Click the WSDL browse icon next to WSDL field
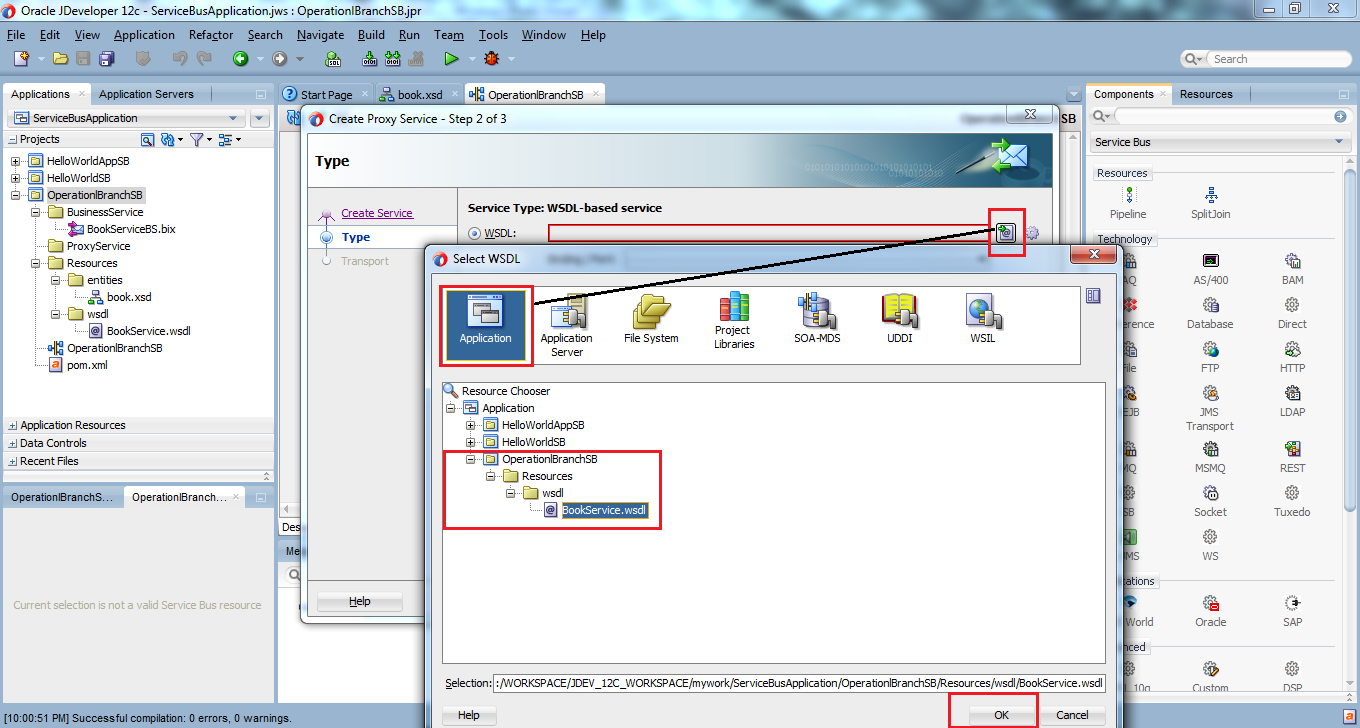Viewport: 1360px width, 728px height. pos(1006,233)
